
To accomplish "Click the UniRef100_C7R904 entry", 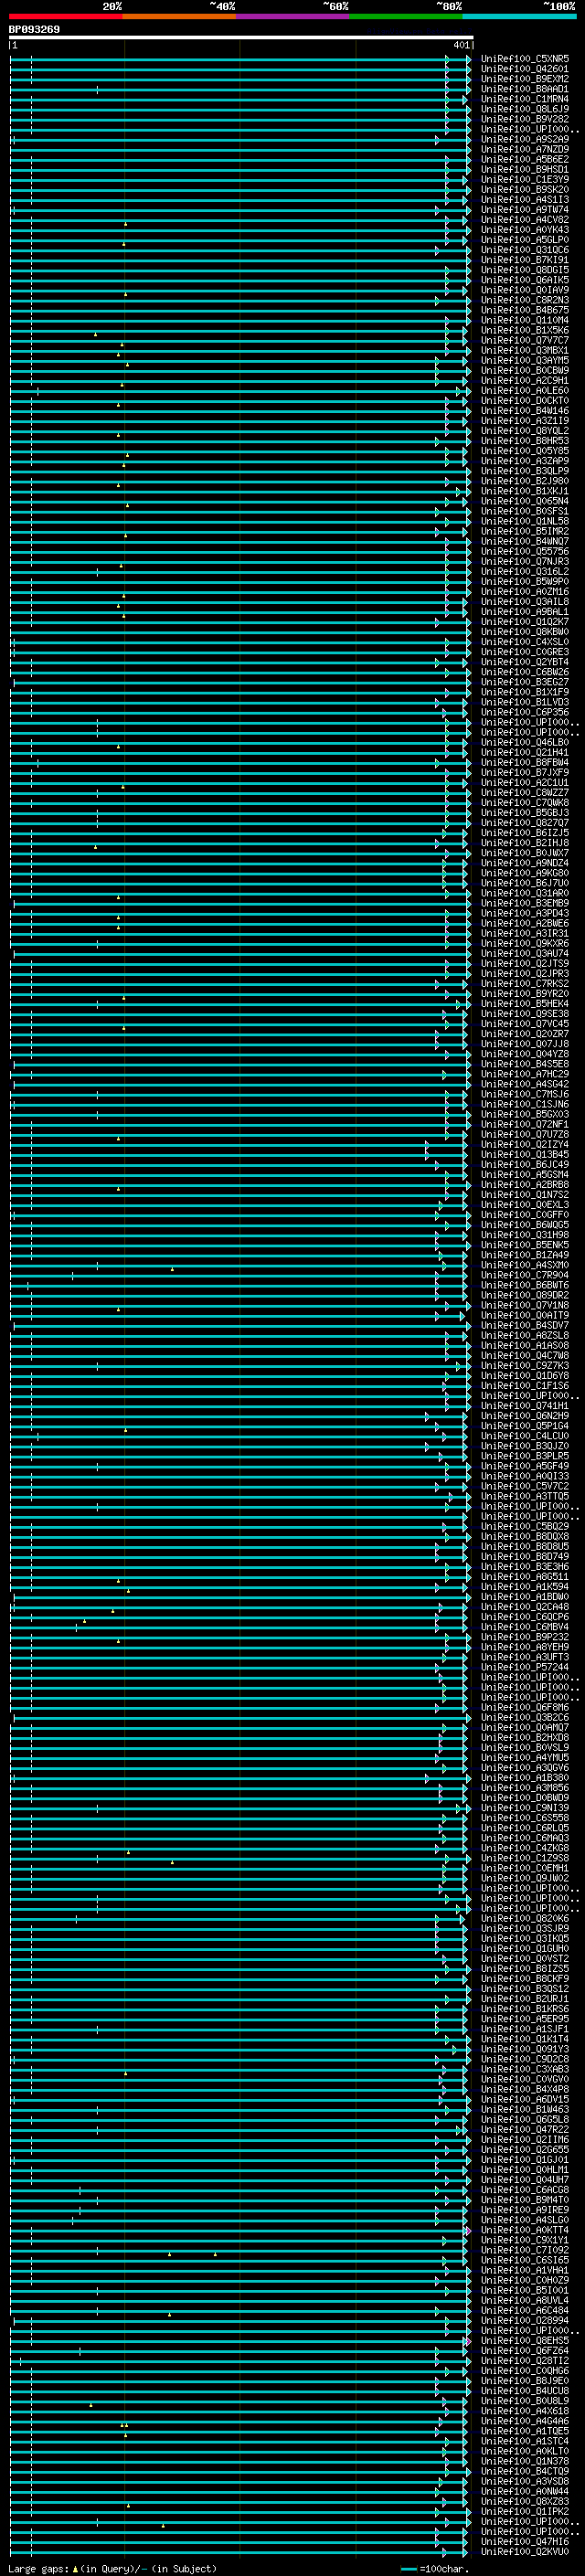I will click(525, 1275).
